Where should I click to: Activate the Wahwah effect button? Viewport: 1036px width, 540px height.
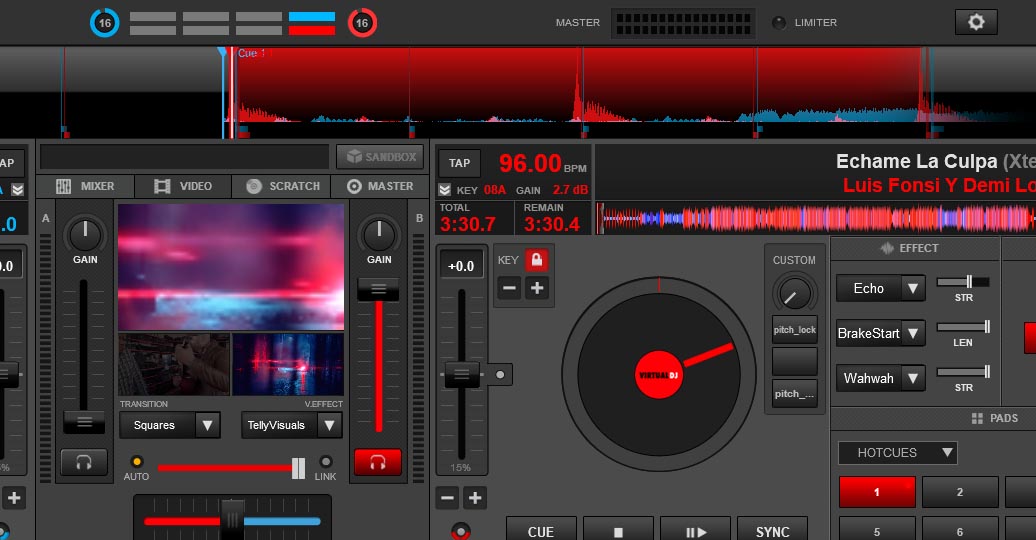868,378
